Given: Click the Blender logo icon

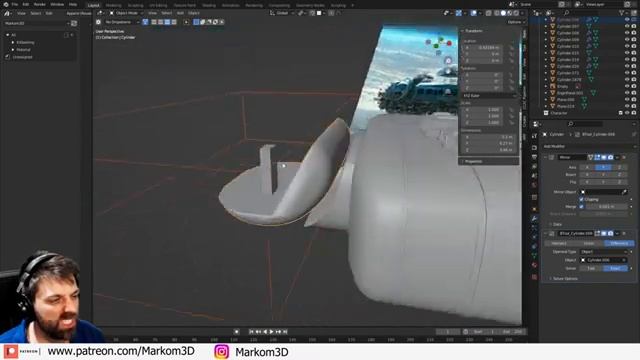Looking at the screenshot, I should tap(5, 4).
